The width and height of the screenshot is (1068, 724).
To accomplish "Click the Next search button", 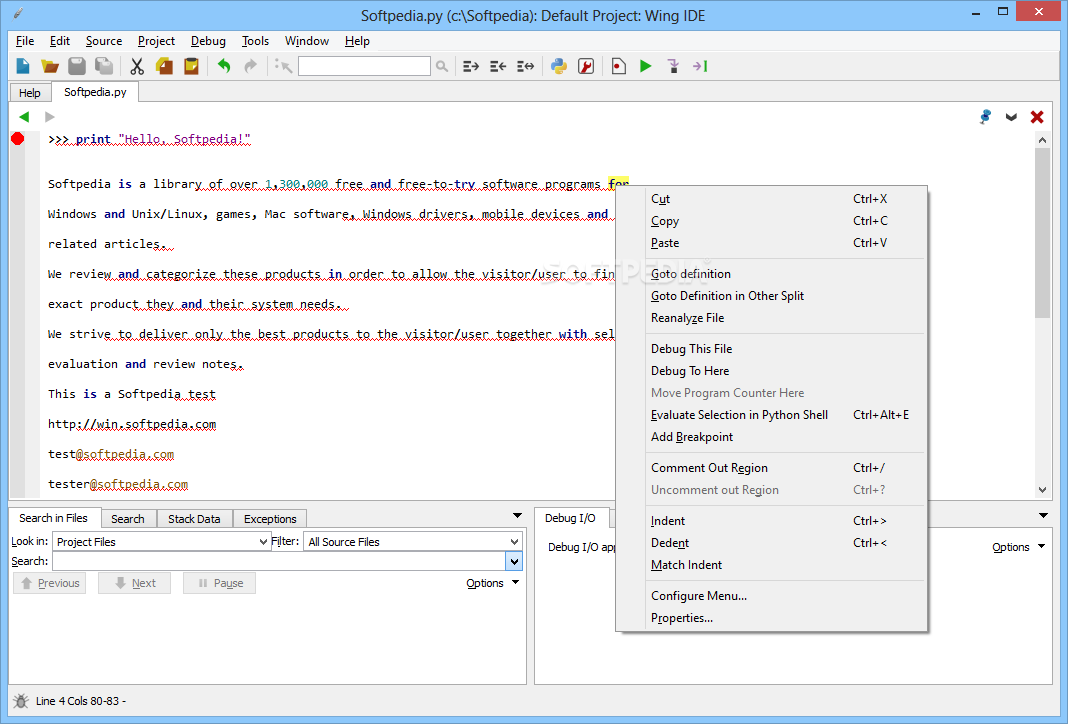I will point(134,583).
